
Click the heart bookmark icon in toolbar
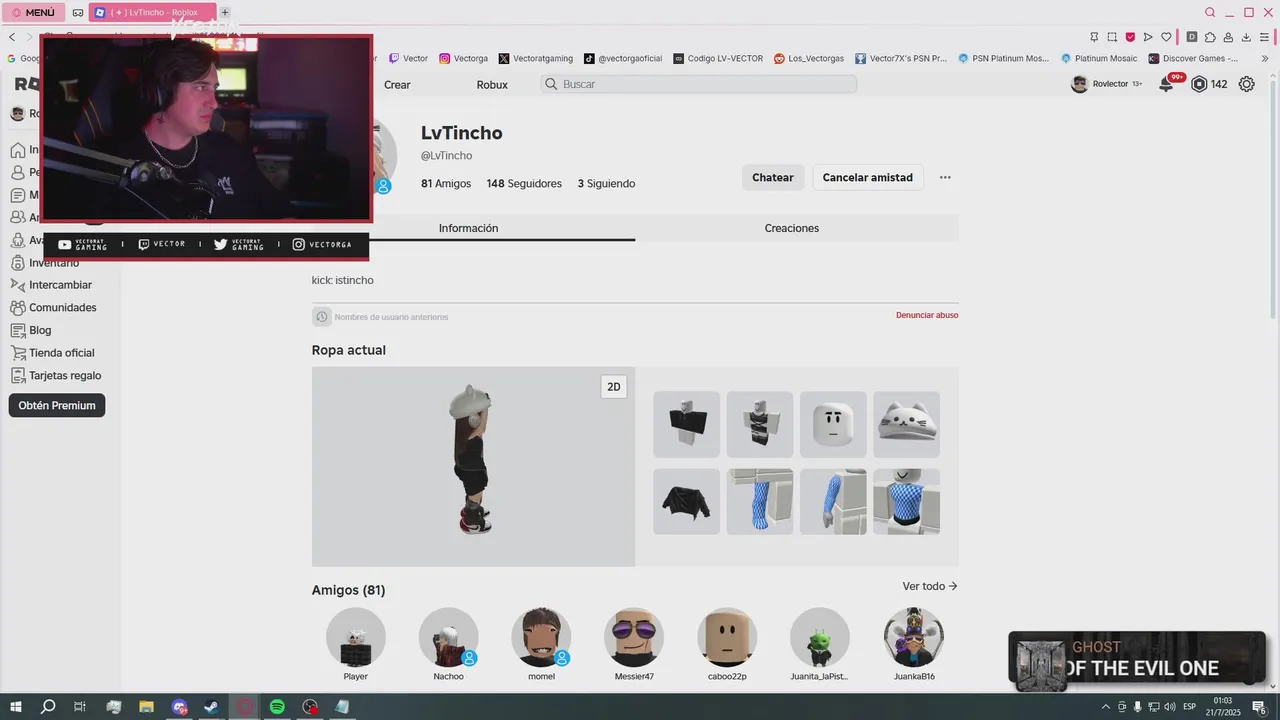coord(1166,37)
